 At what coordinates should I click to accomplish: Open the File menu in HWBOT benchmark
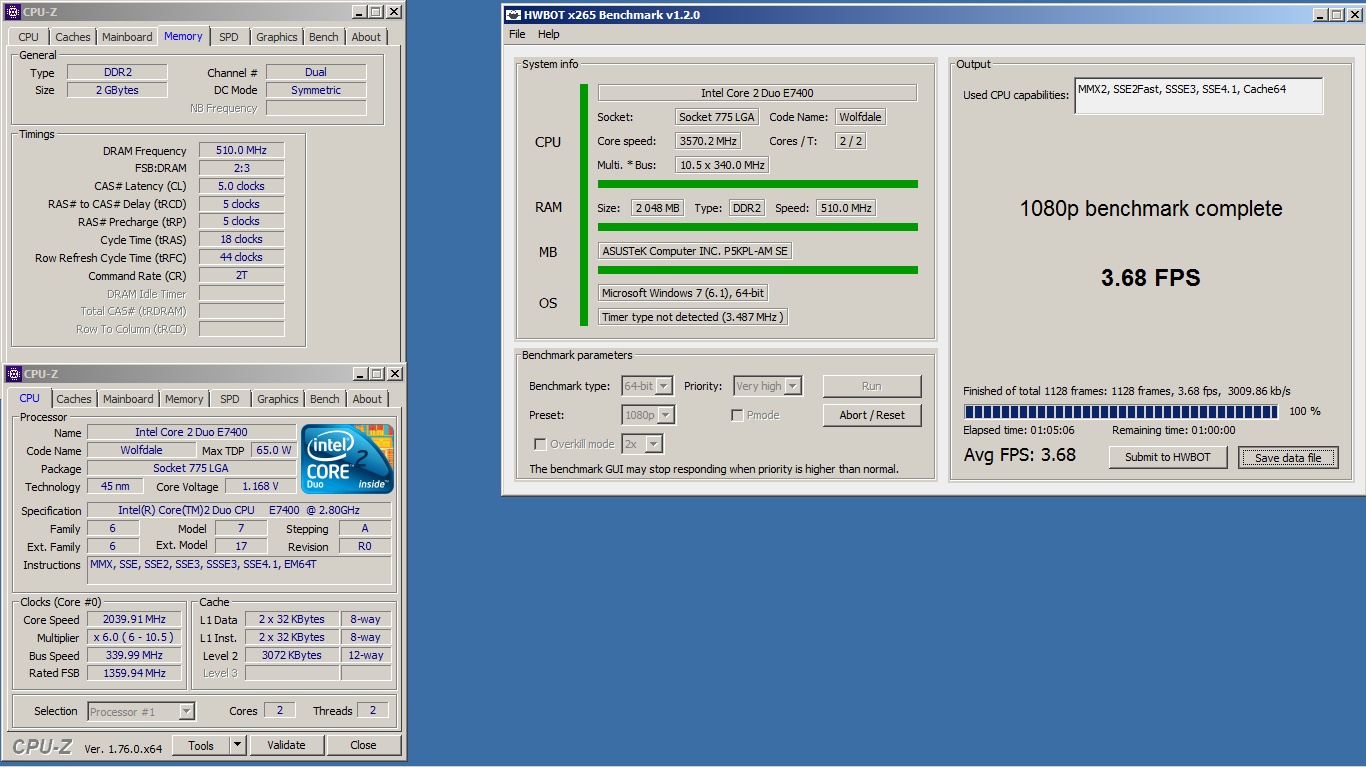517,34
